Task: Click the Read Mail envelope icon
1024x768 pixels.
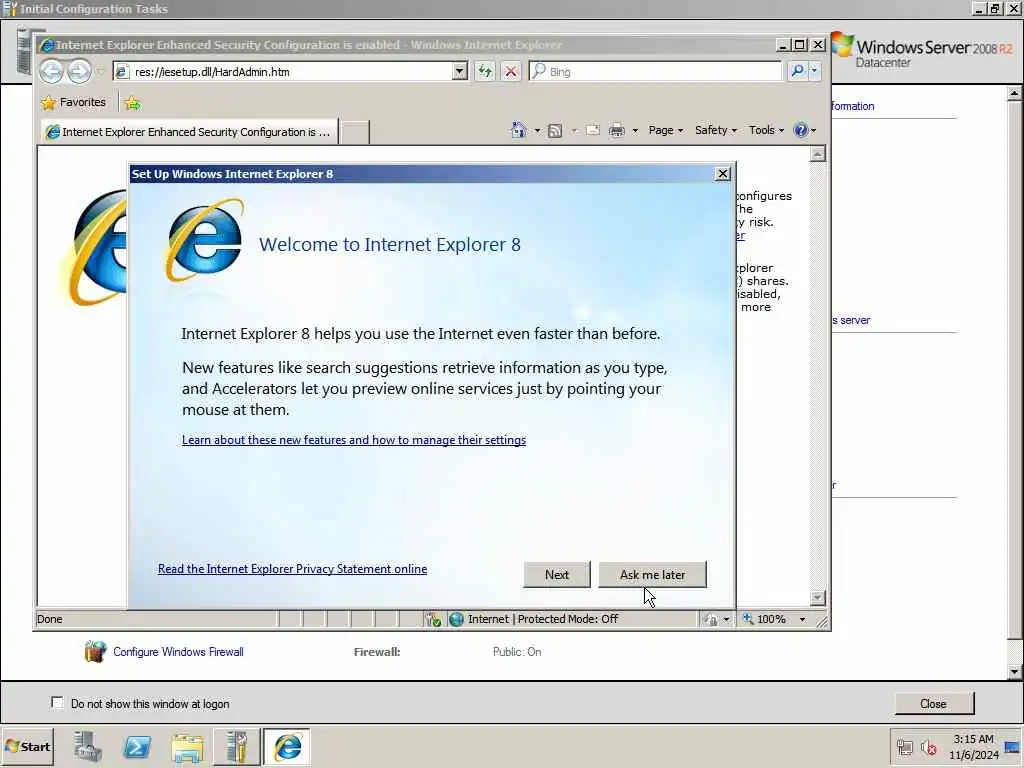Action: [x=593, y=130]
